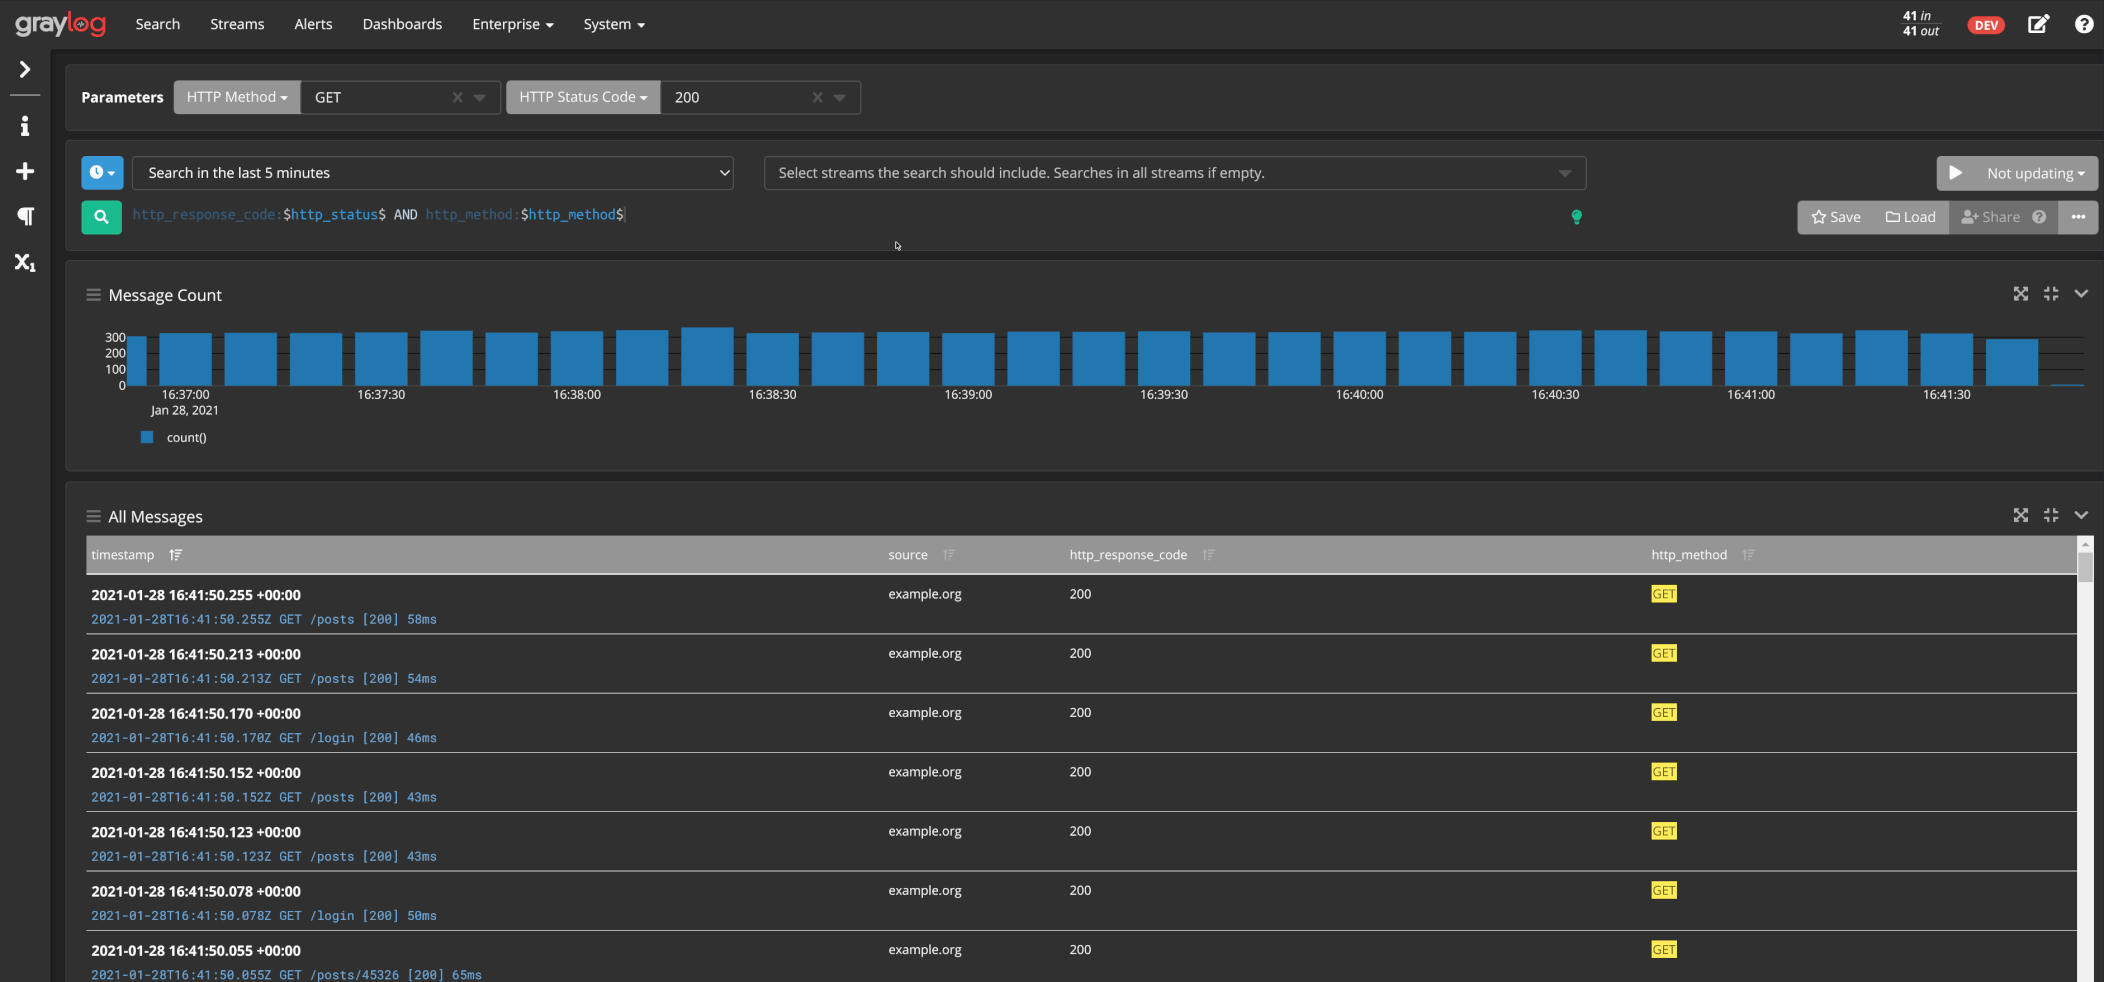Click the green lightbulb query help icon
This screenshot has width=2104, height=982.
[1576, 217]
